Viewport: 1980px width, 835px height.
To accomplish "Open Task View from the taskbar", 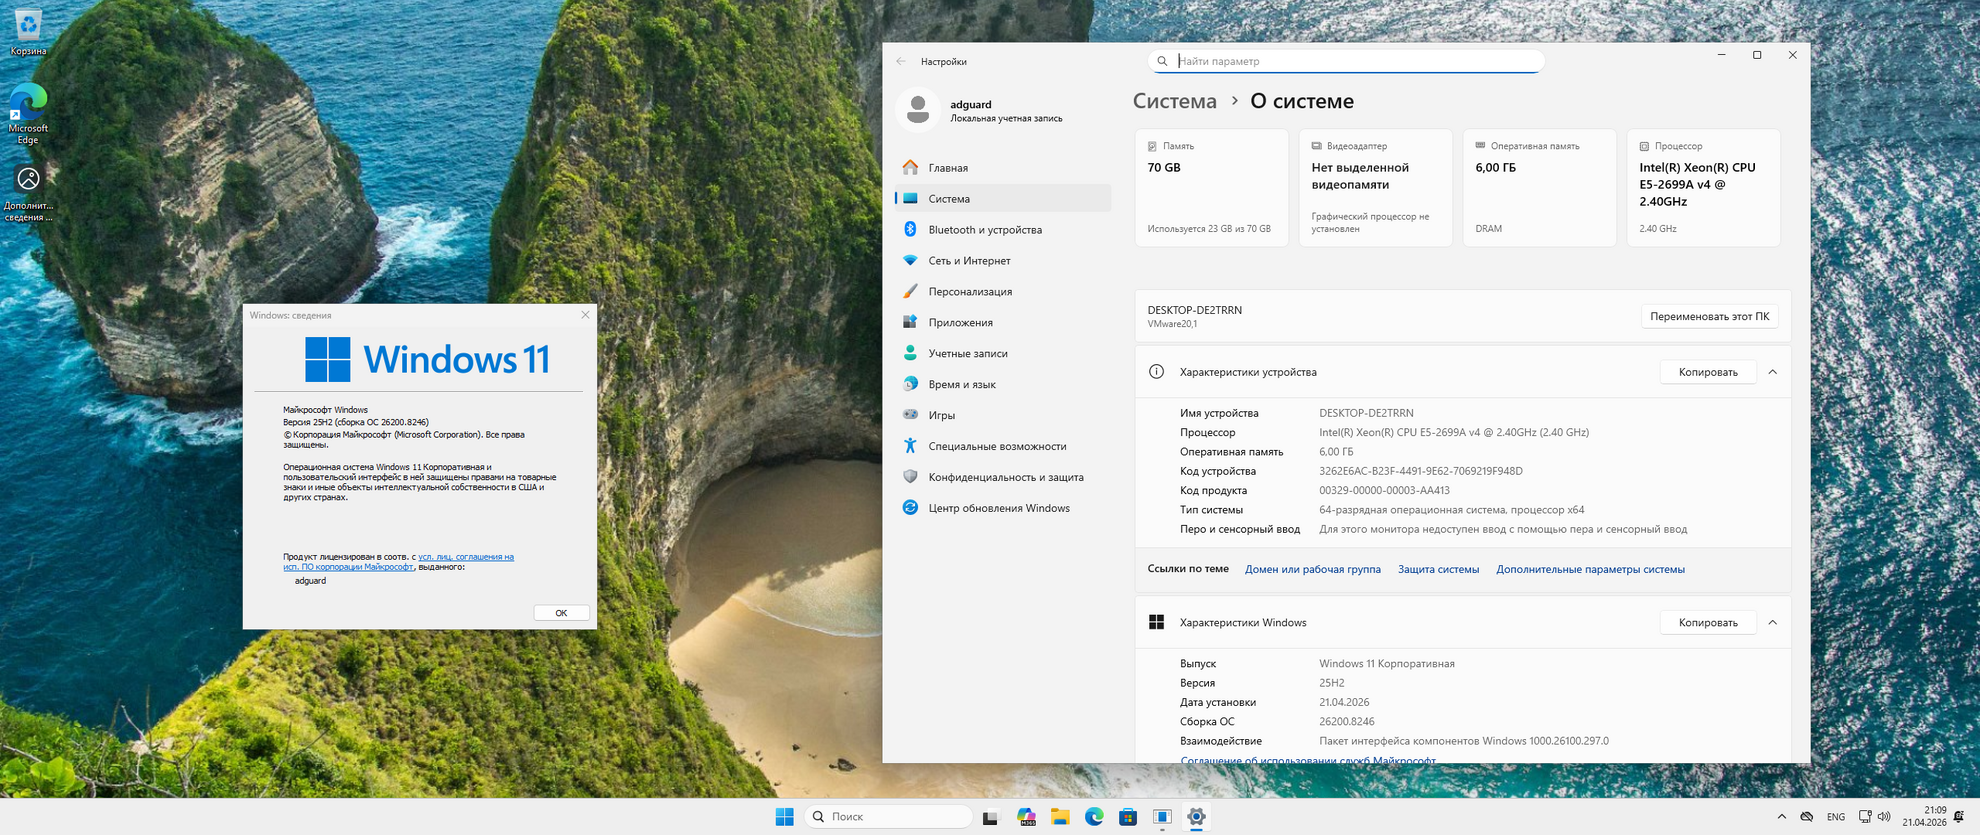I will [x=990, y=817].
